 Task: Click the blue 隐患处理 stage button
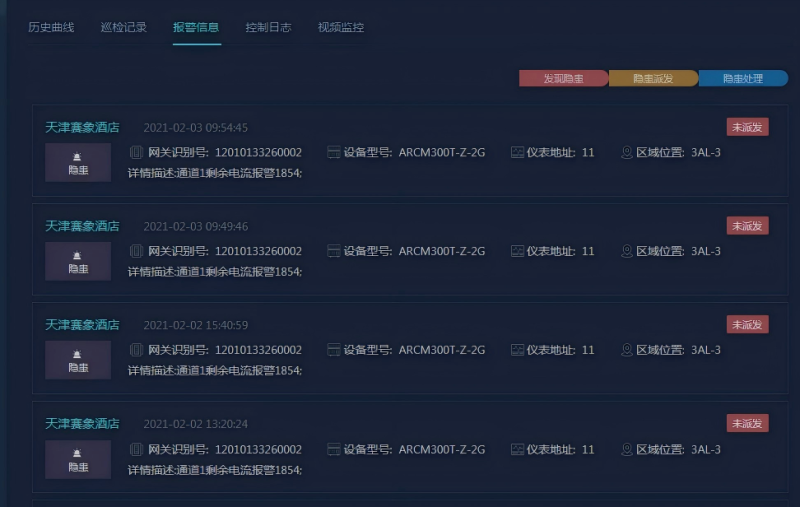(x=743, y=79)
